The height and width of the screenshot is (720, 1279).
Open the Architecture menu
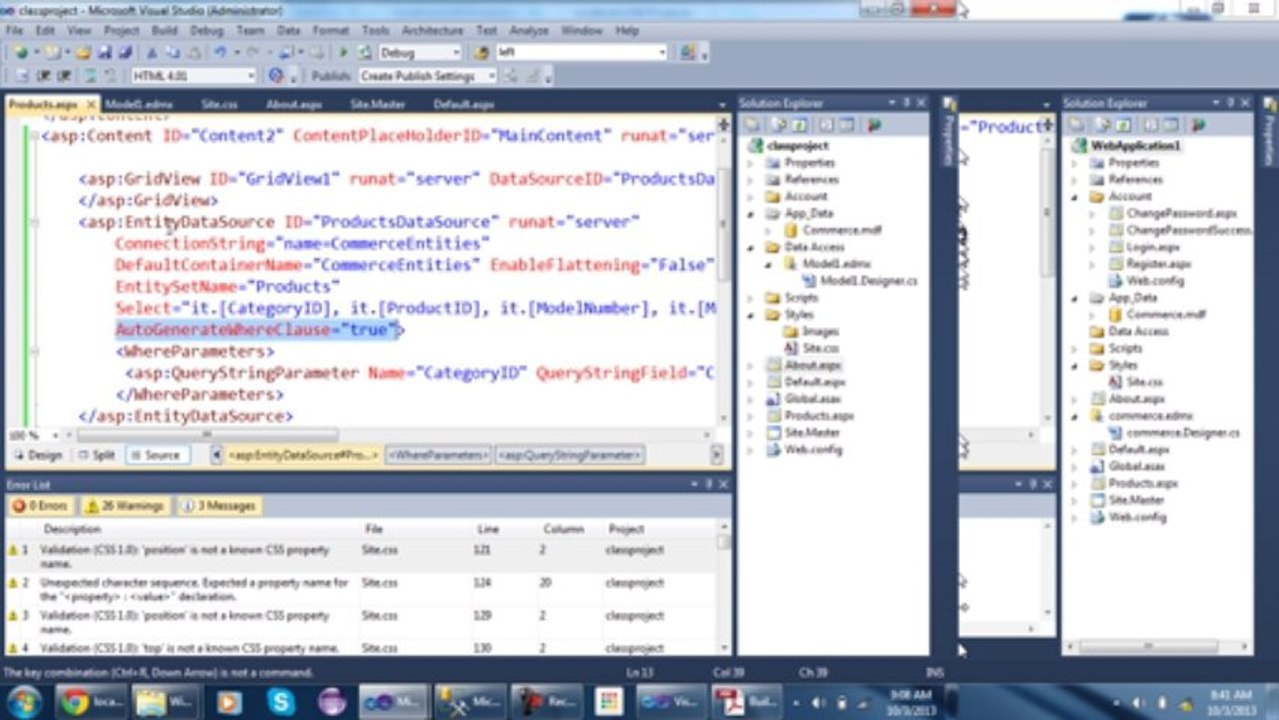(x=432, y=31)
